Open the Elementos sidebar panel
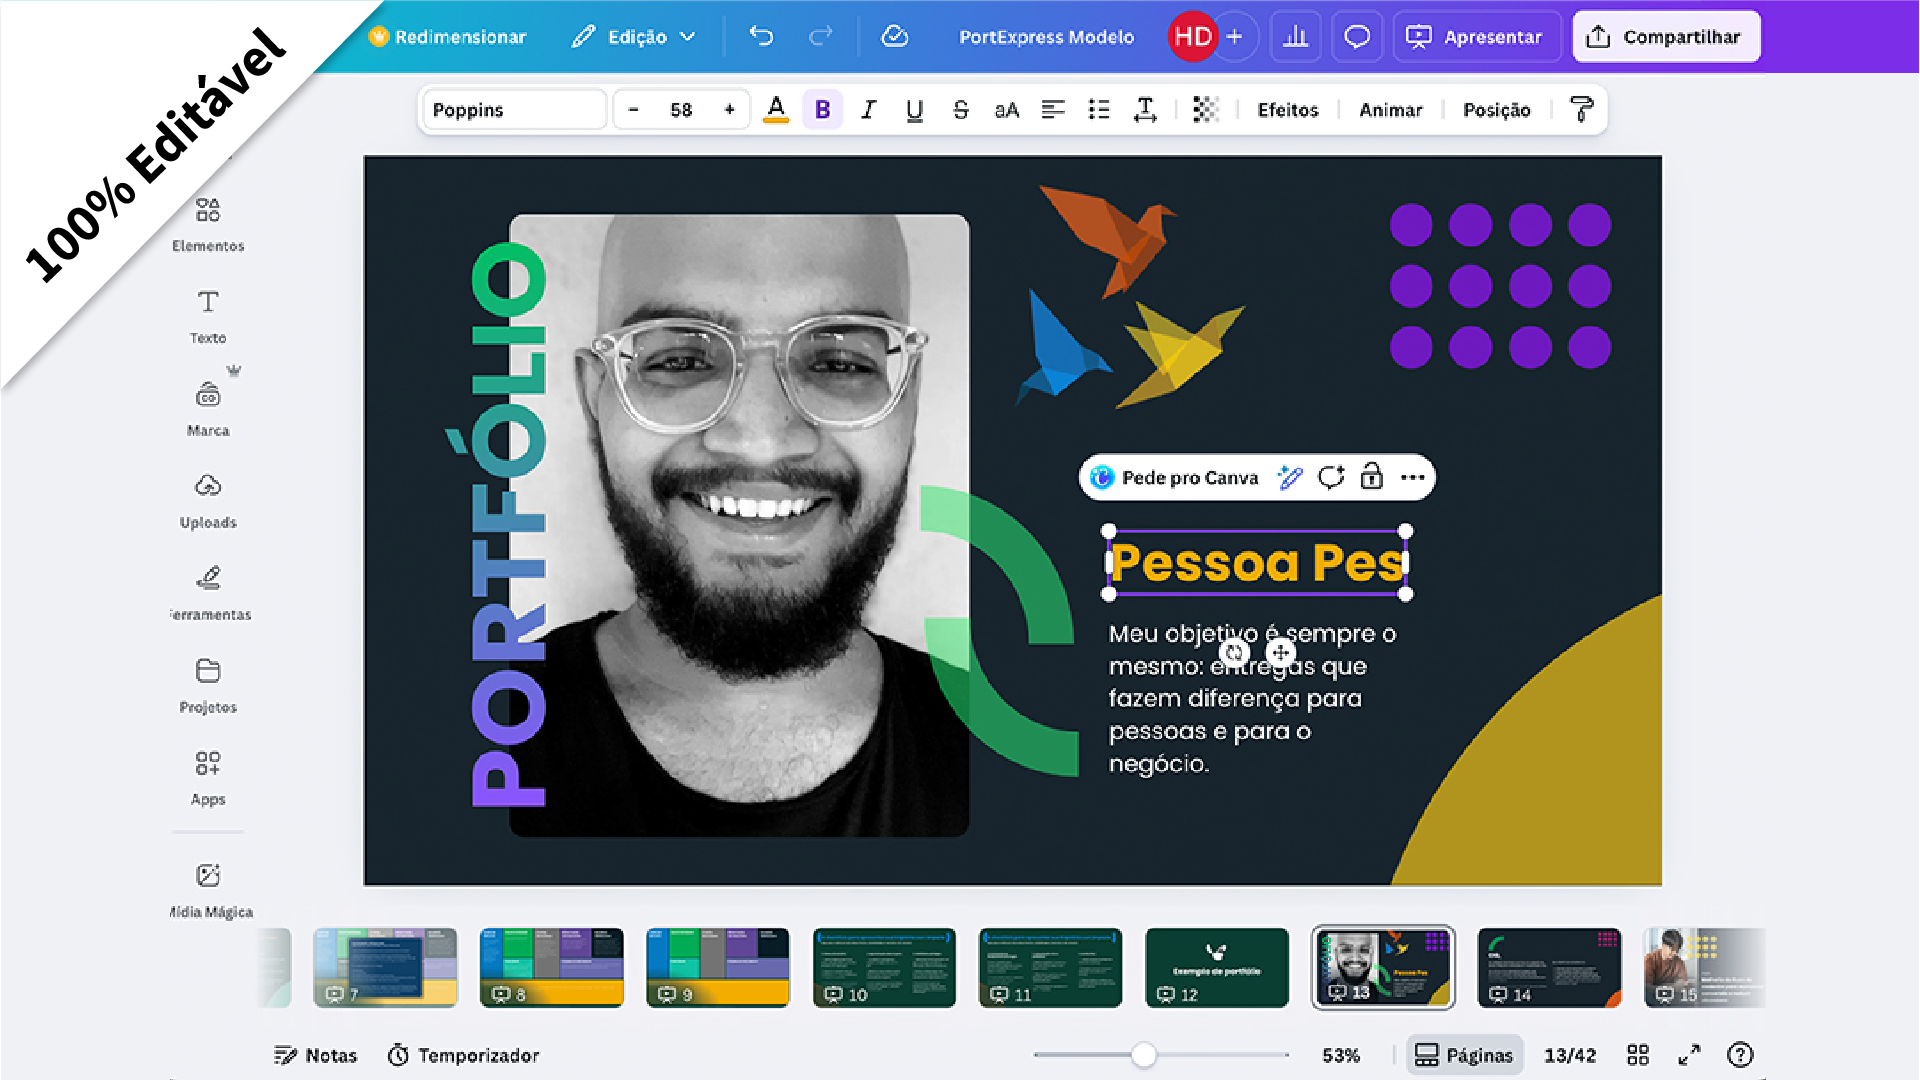This screenshot has height=1080, width=1920. tap(208, 224)
